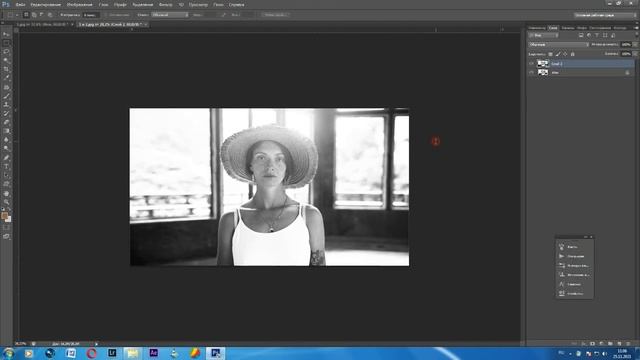Switch to the first document tab
The height and width of the screenshot is (360, 640).
42,24
